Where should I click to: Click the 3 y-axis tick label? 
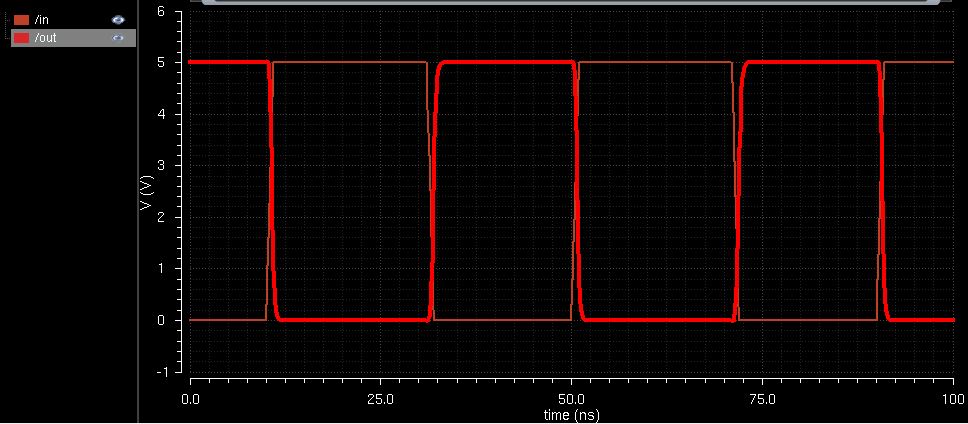161,165
